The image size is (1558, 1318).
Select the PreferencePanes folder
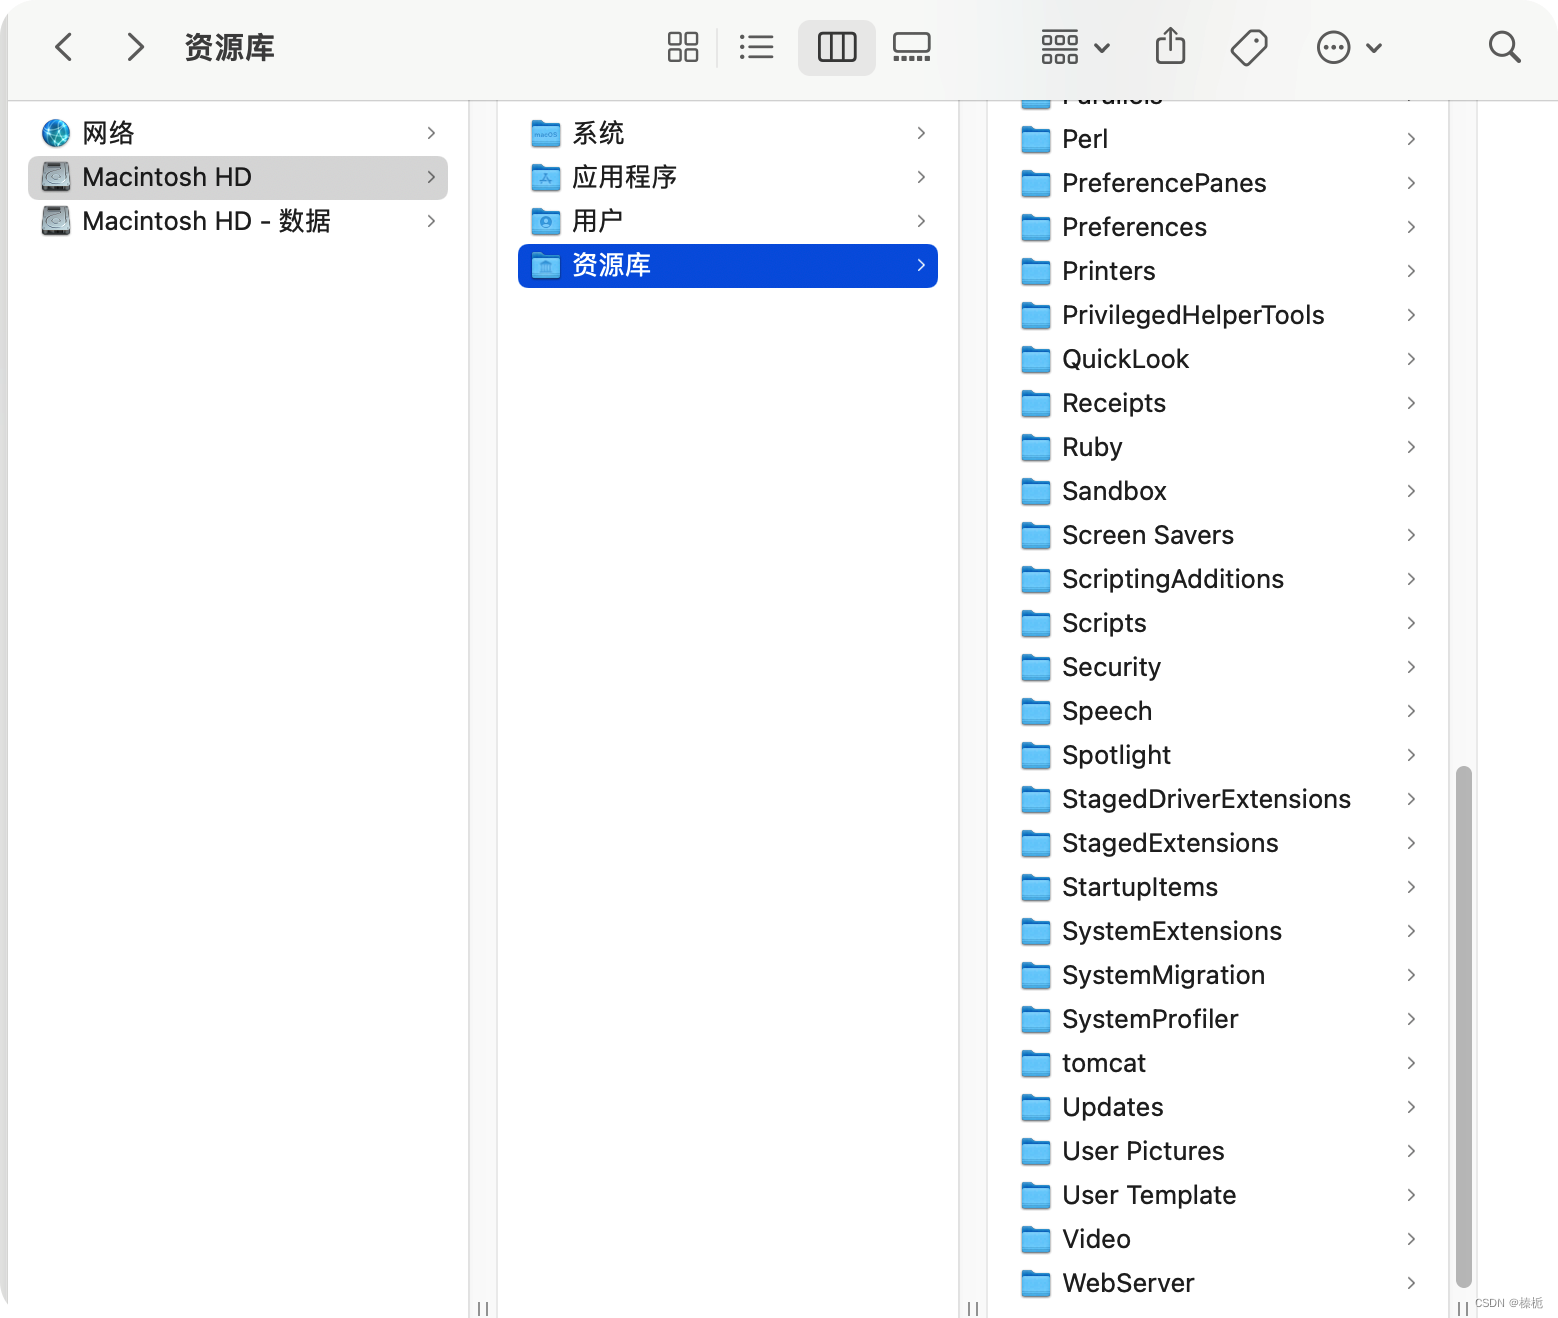[x=1218, y=183]
